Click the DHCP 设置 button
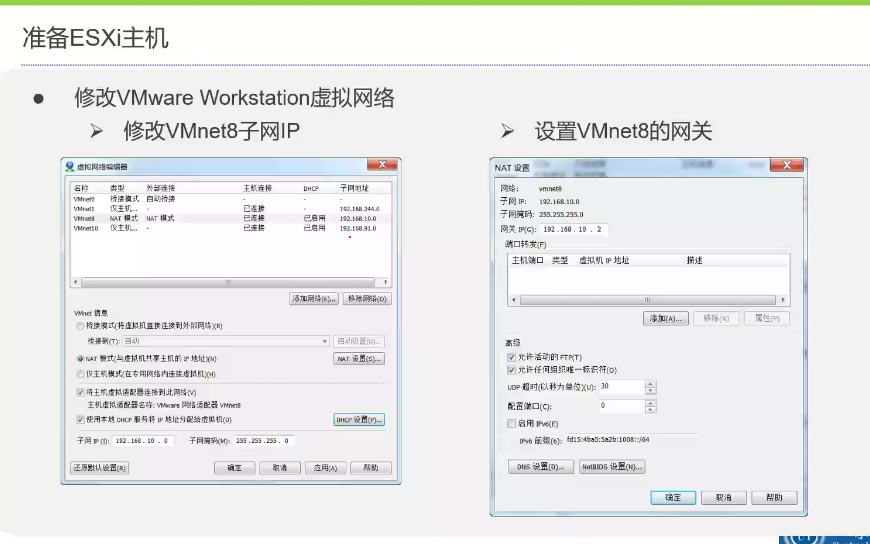Screen dimensions: 870x544 click(358, 420)
